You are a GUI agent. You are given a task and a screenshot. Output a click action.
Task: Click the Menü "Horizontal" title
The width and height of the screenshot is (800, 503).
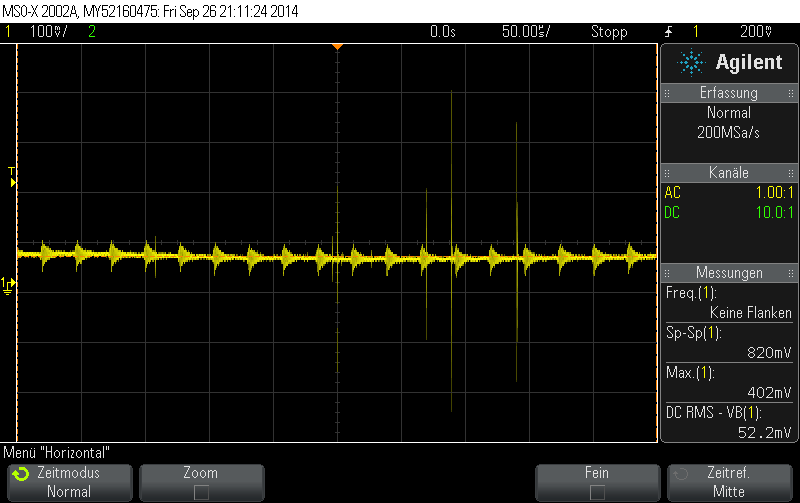(56, 453)
